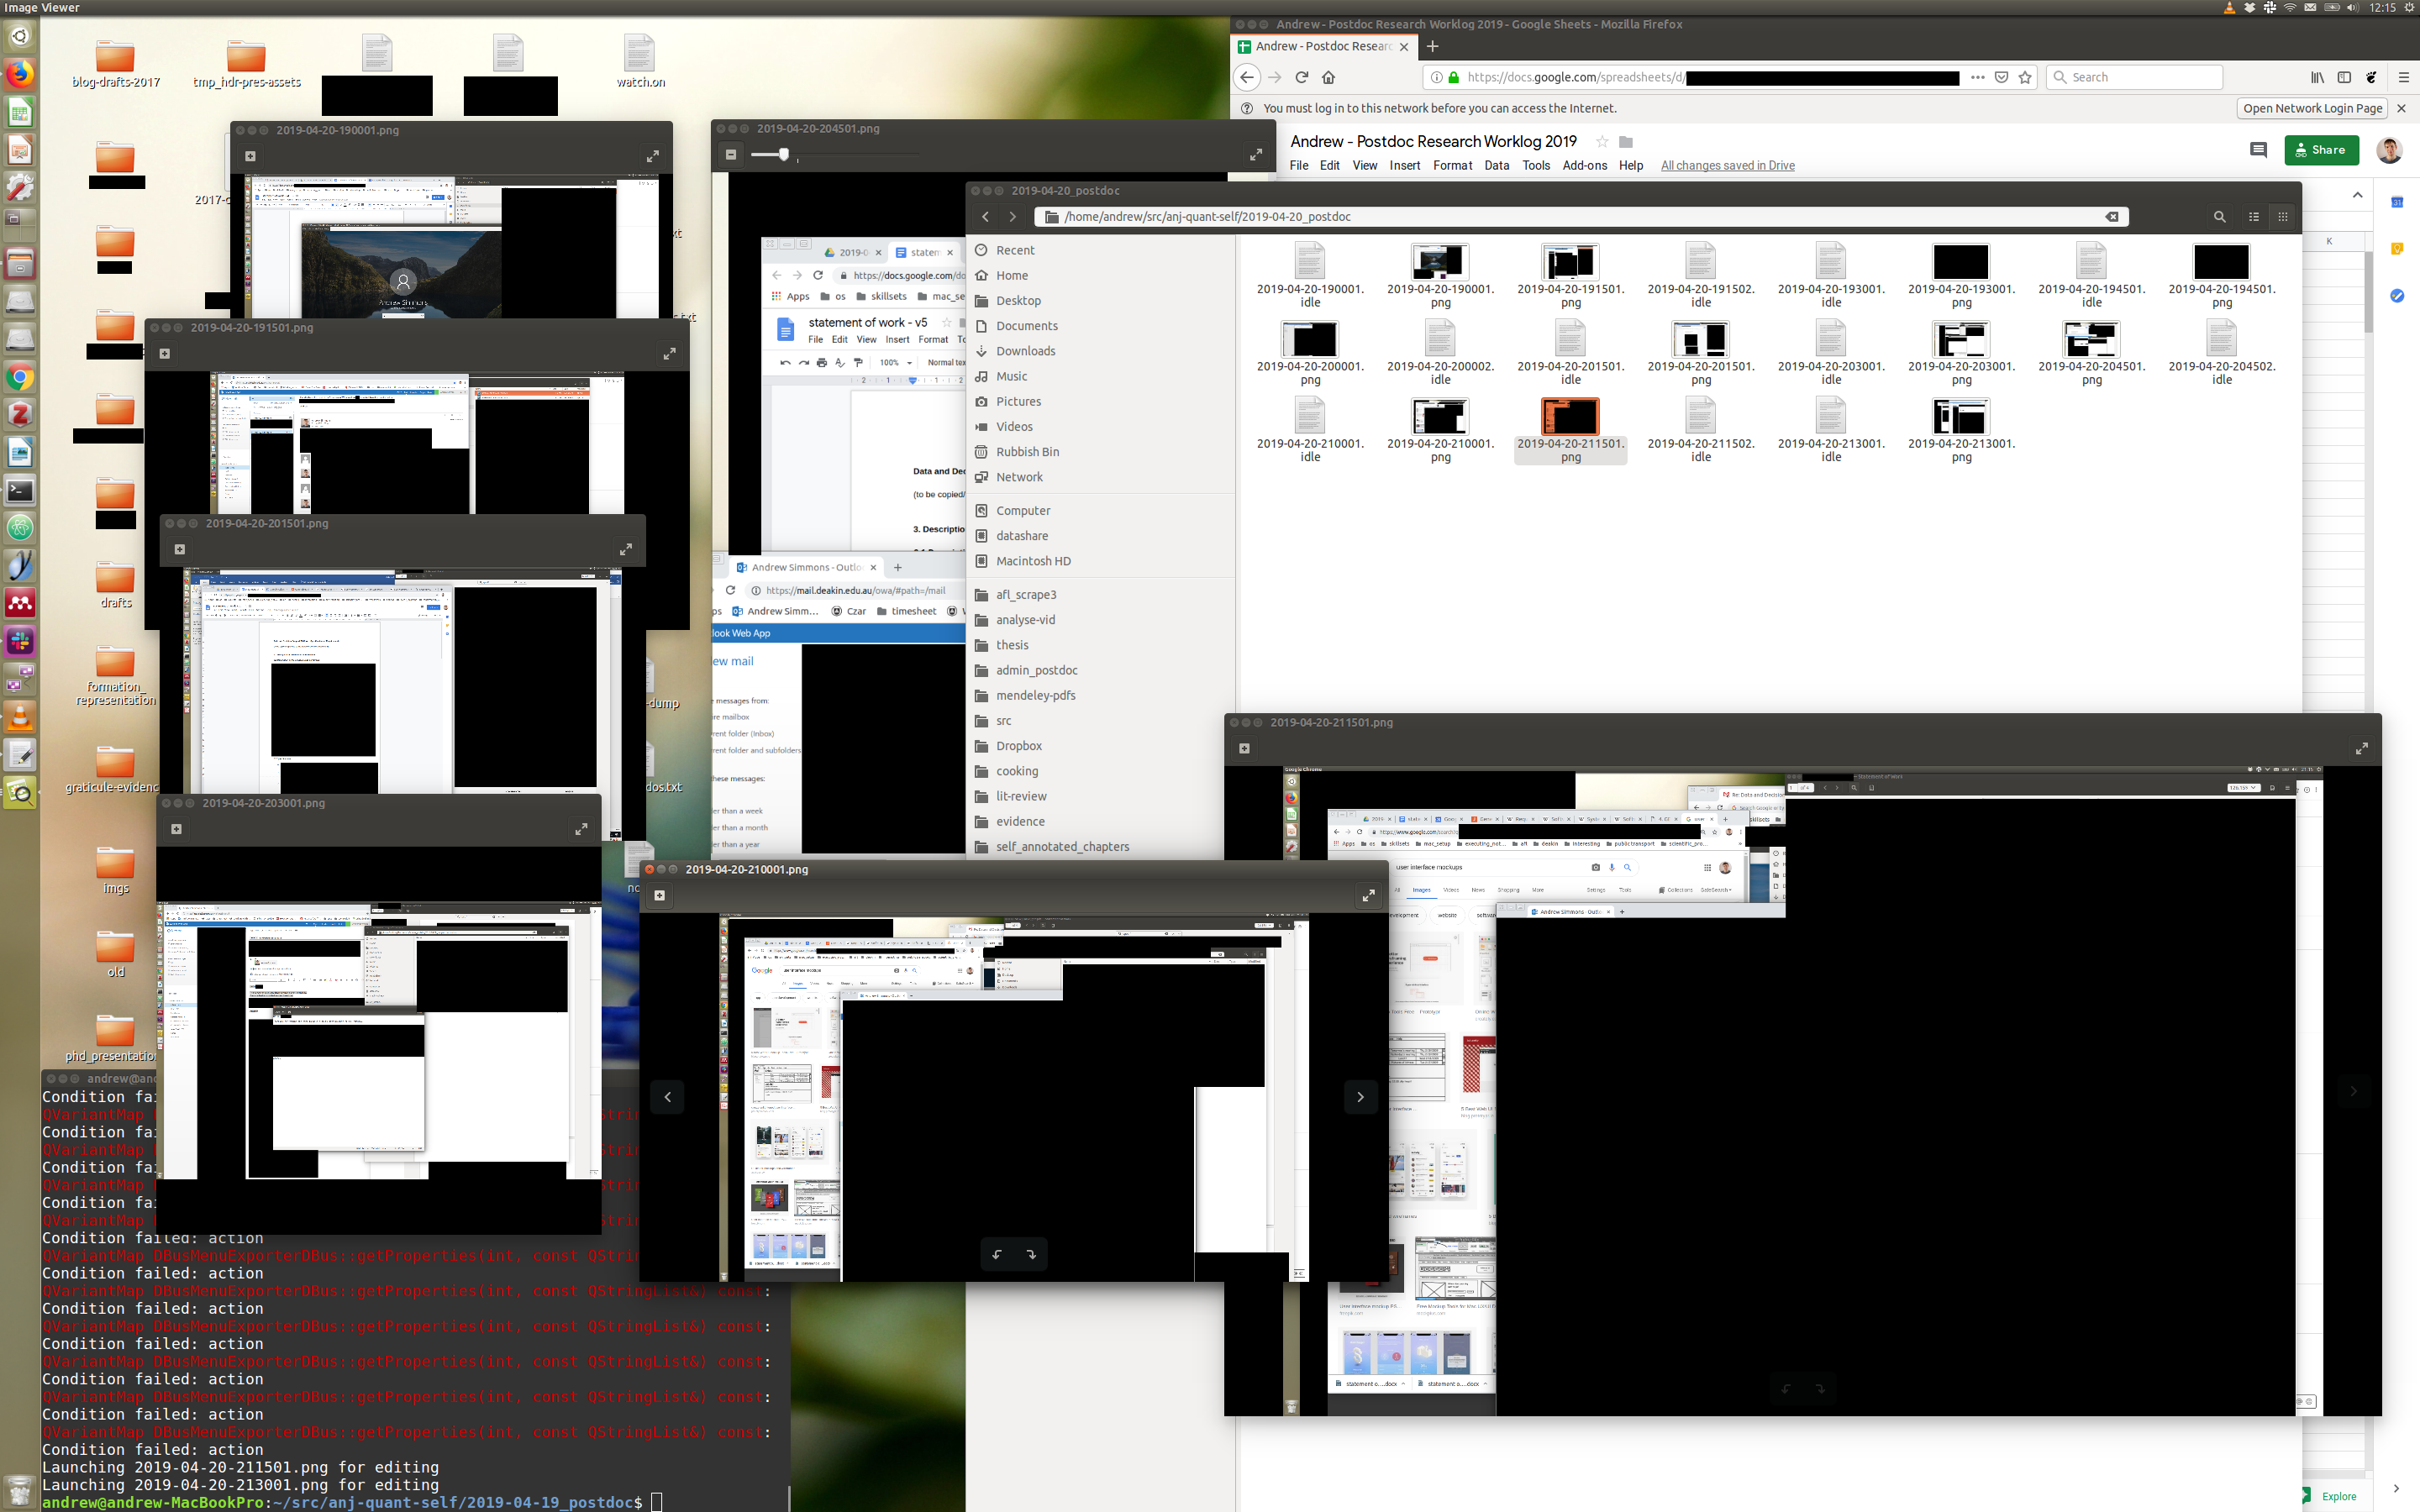2420x1512 pixels.
Task: Go to next image in 210001.png viewer
Action: (1360, 1097)
